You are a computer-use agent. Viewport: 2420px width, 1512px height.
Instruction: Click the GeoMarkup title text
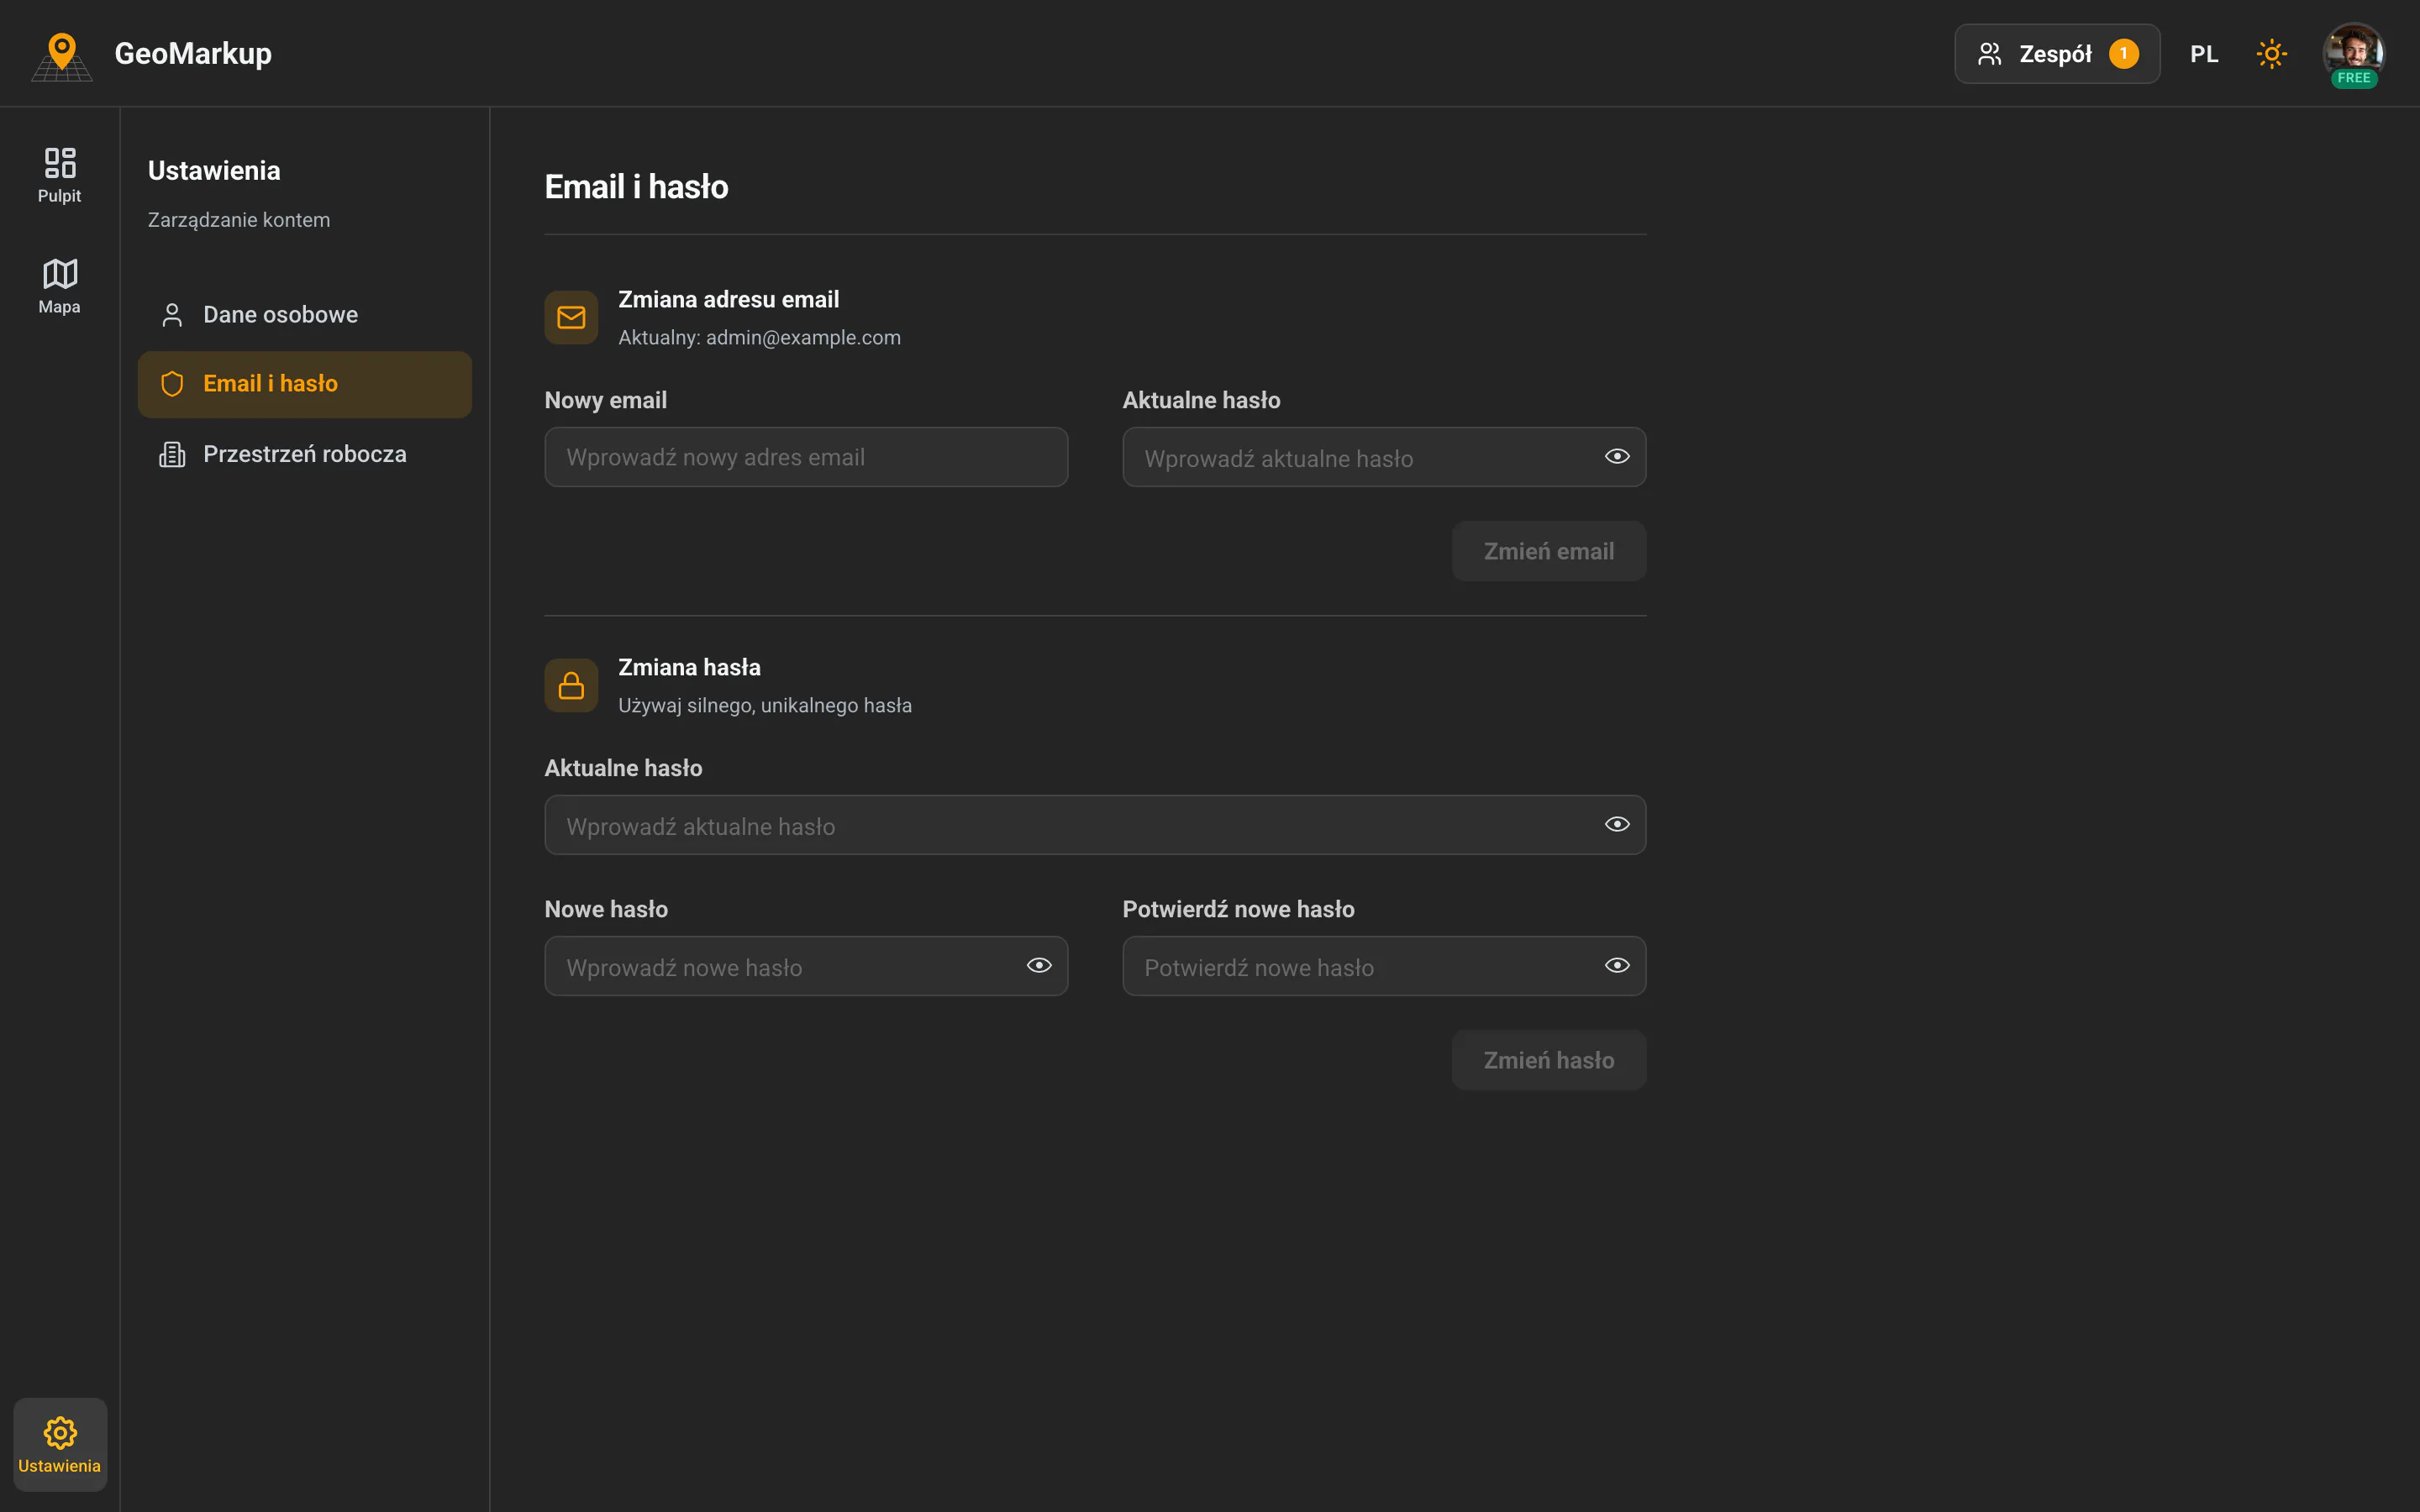coord(193,54)
